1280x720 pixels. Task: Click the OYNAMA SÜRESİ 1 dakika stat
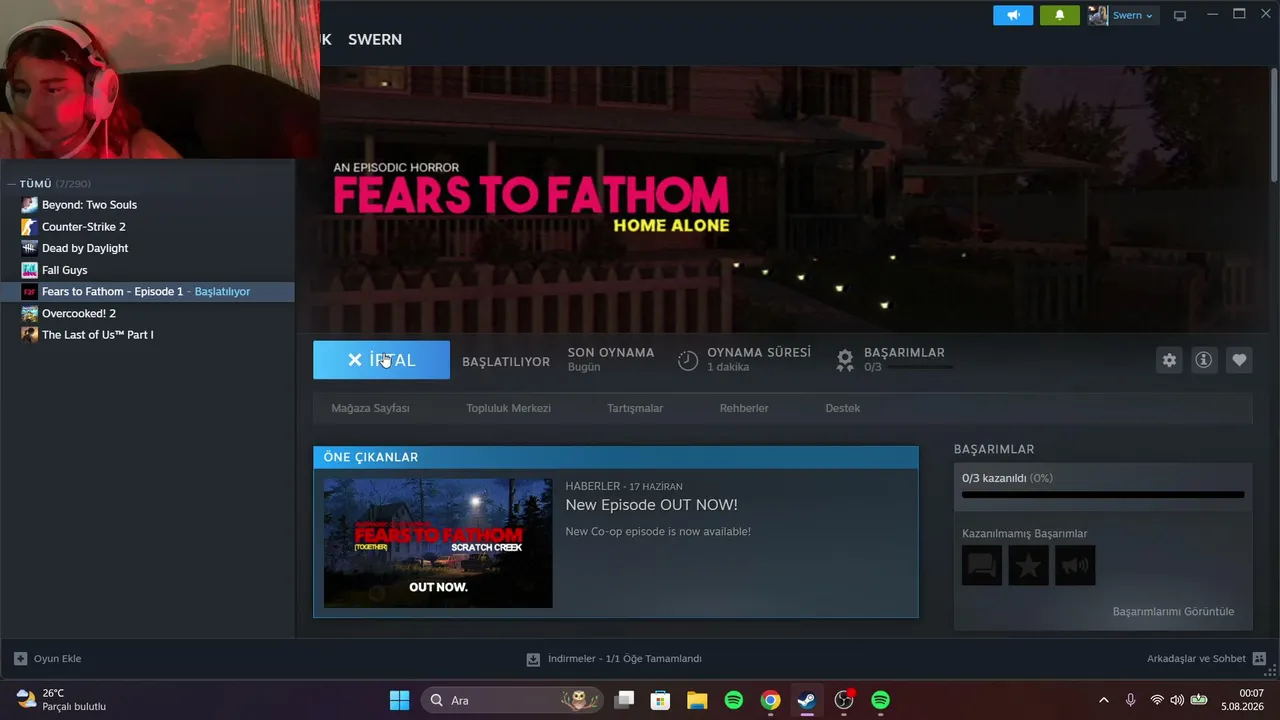click(x=745, y=360)
